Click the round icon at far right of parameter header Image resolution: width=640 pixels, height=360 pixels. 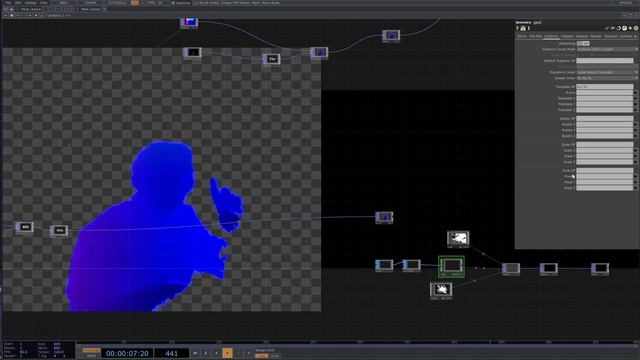pyautogui.click(x=636, y=28)
